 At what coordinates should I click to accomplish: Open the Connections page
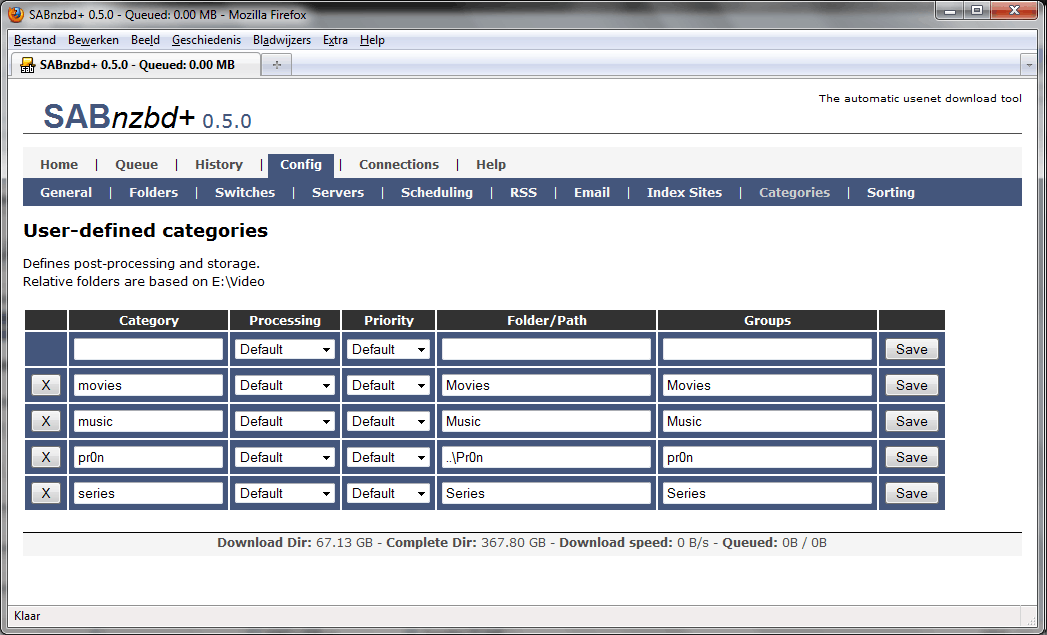click(399, 164)
